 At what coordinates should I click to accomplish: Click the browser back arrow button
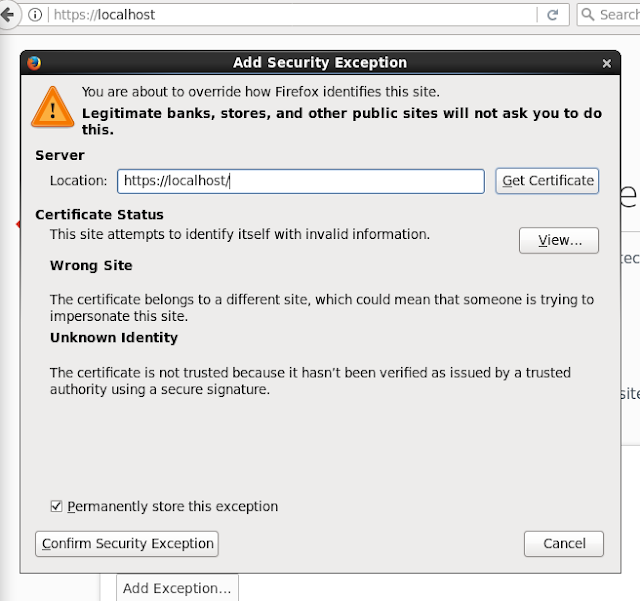coord(6,15)
